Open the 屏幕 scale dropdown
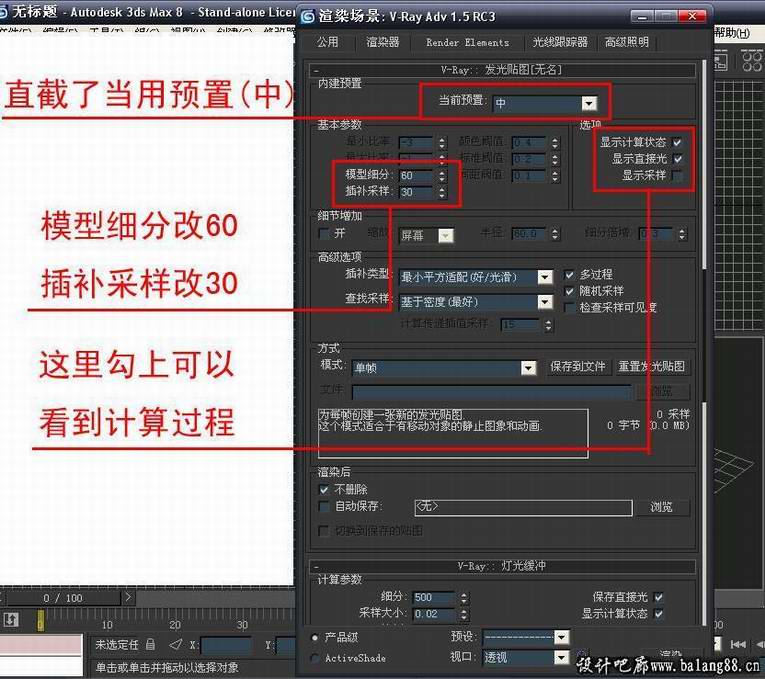Image resolution: width=765 pixels, height=679 pixels. pyautogui.click(x=445, y=236)
